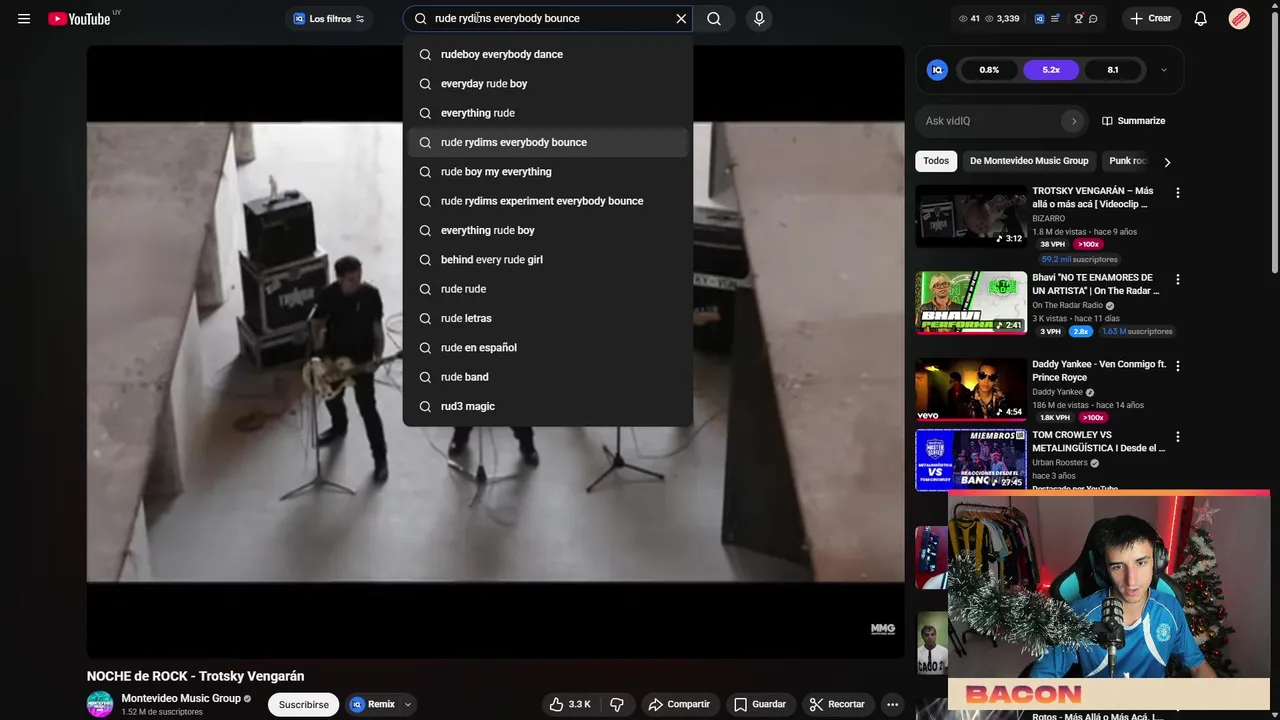Open options for TROTSKY VENGARÁN video

pyautogui.click(x=1177, y=192)
